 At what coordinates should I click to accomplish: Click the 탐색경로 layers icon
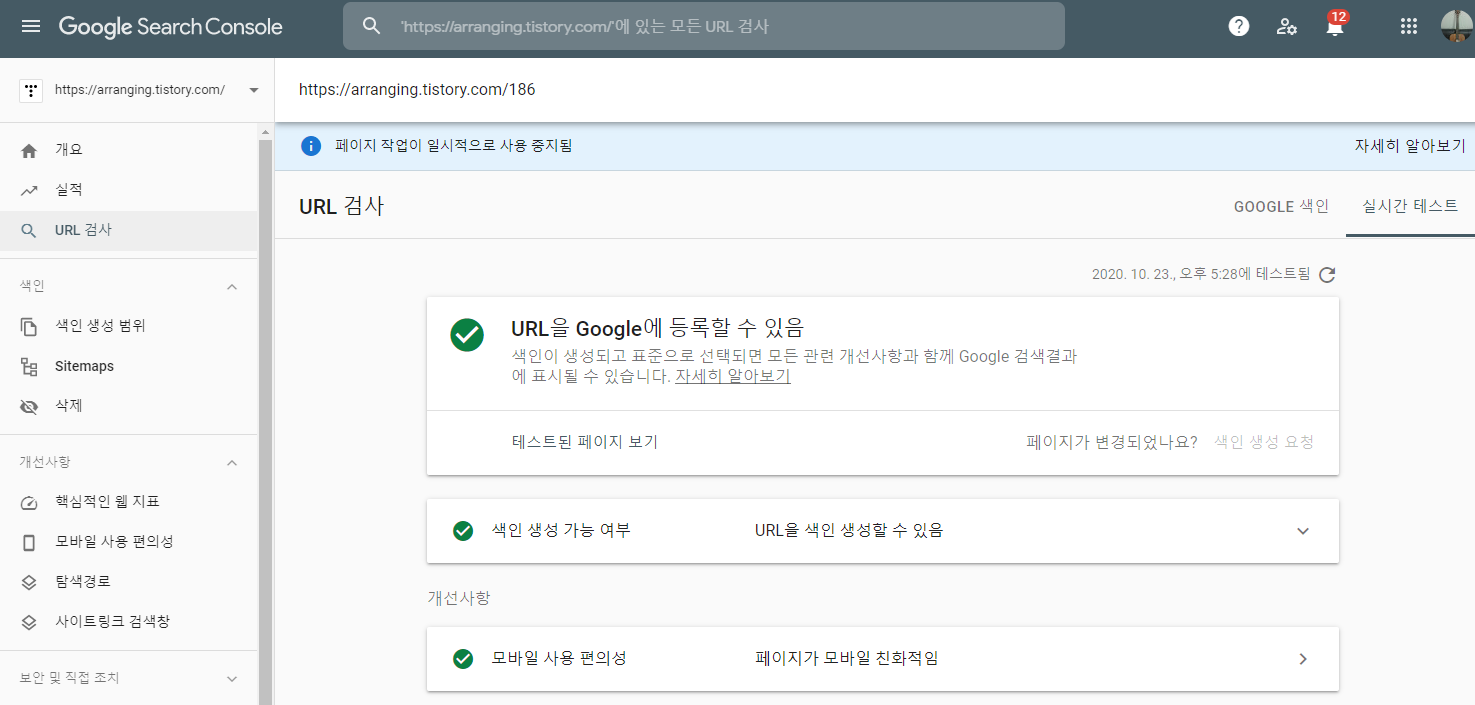click(x=29, y=582)
